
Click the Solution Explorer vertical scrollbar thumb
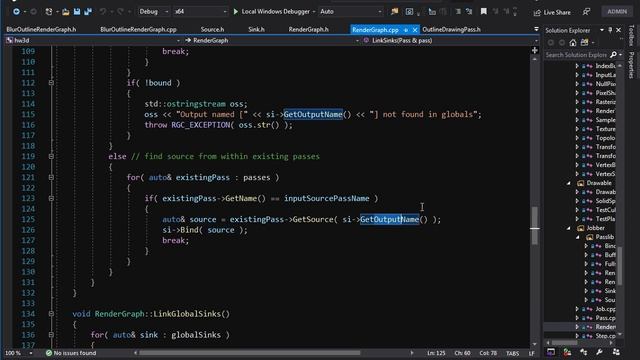point(620,266)
